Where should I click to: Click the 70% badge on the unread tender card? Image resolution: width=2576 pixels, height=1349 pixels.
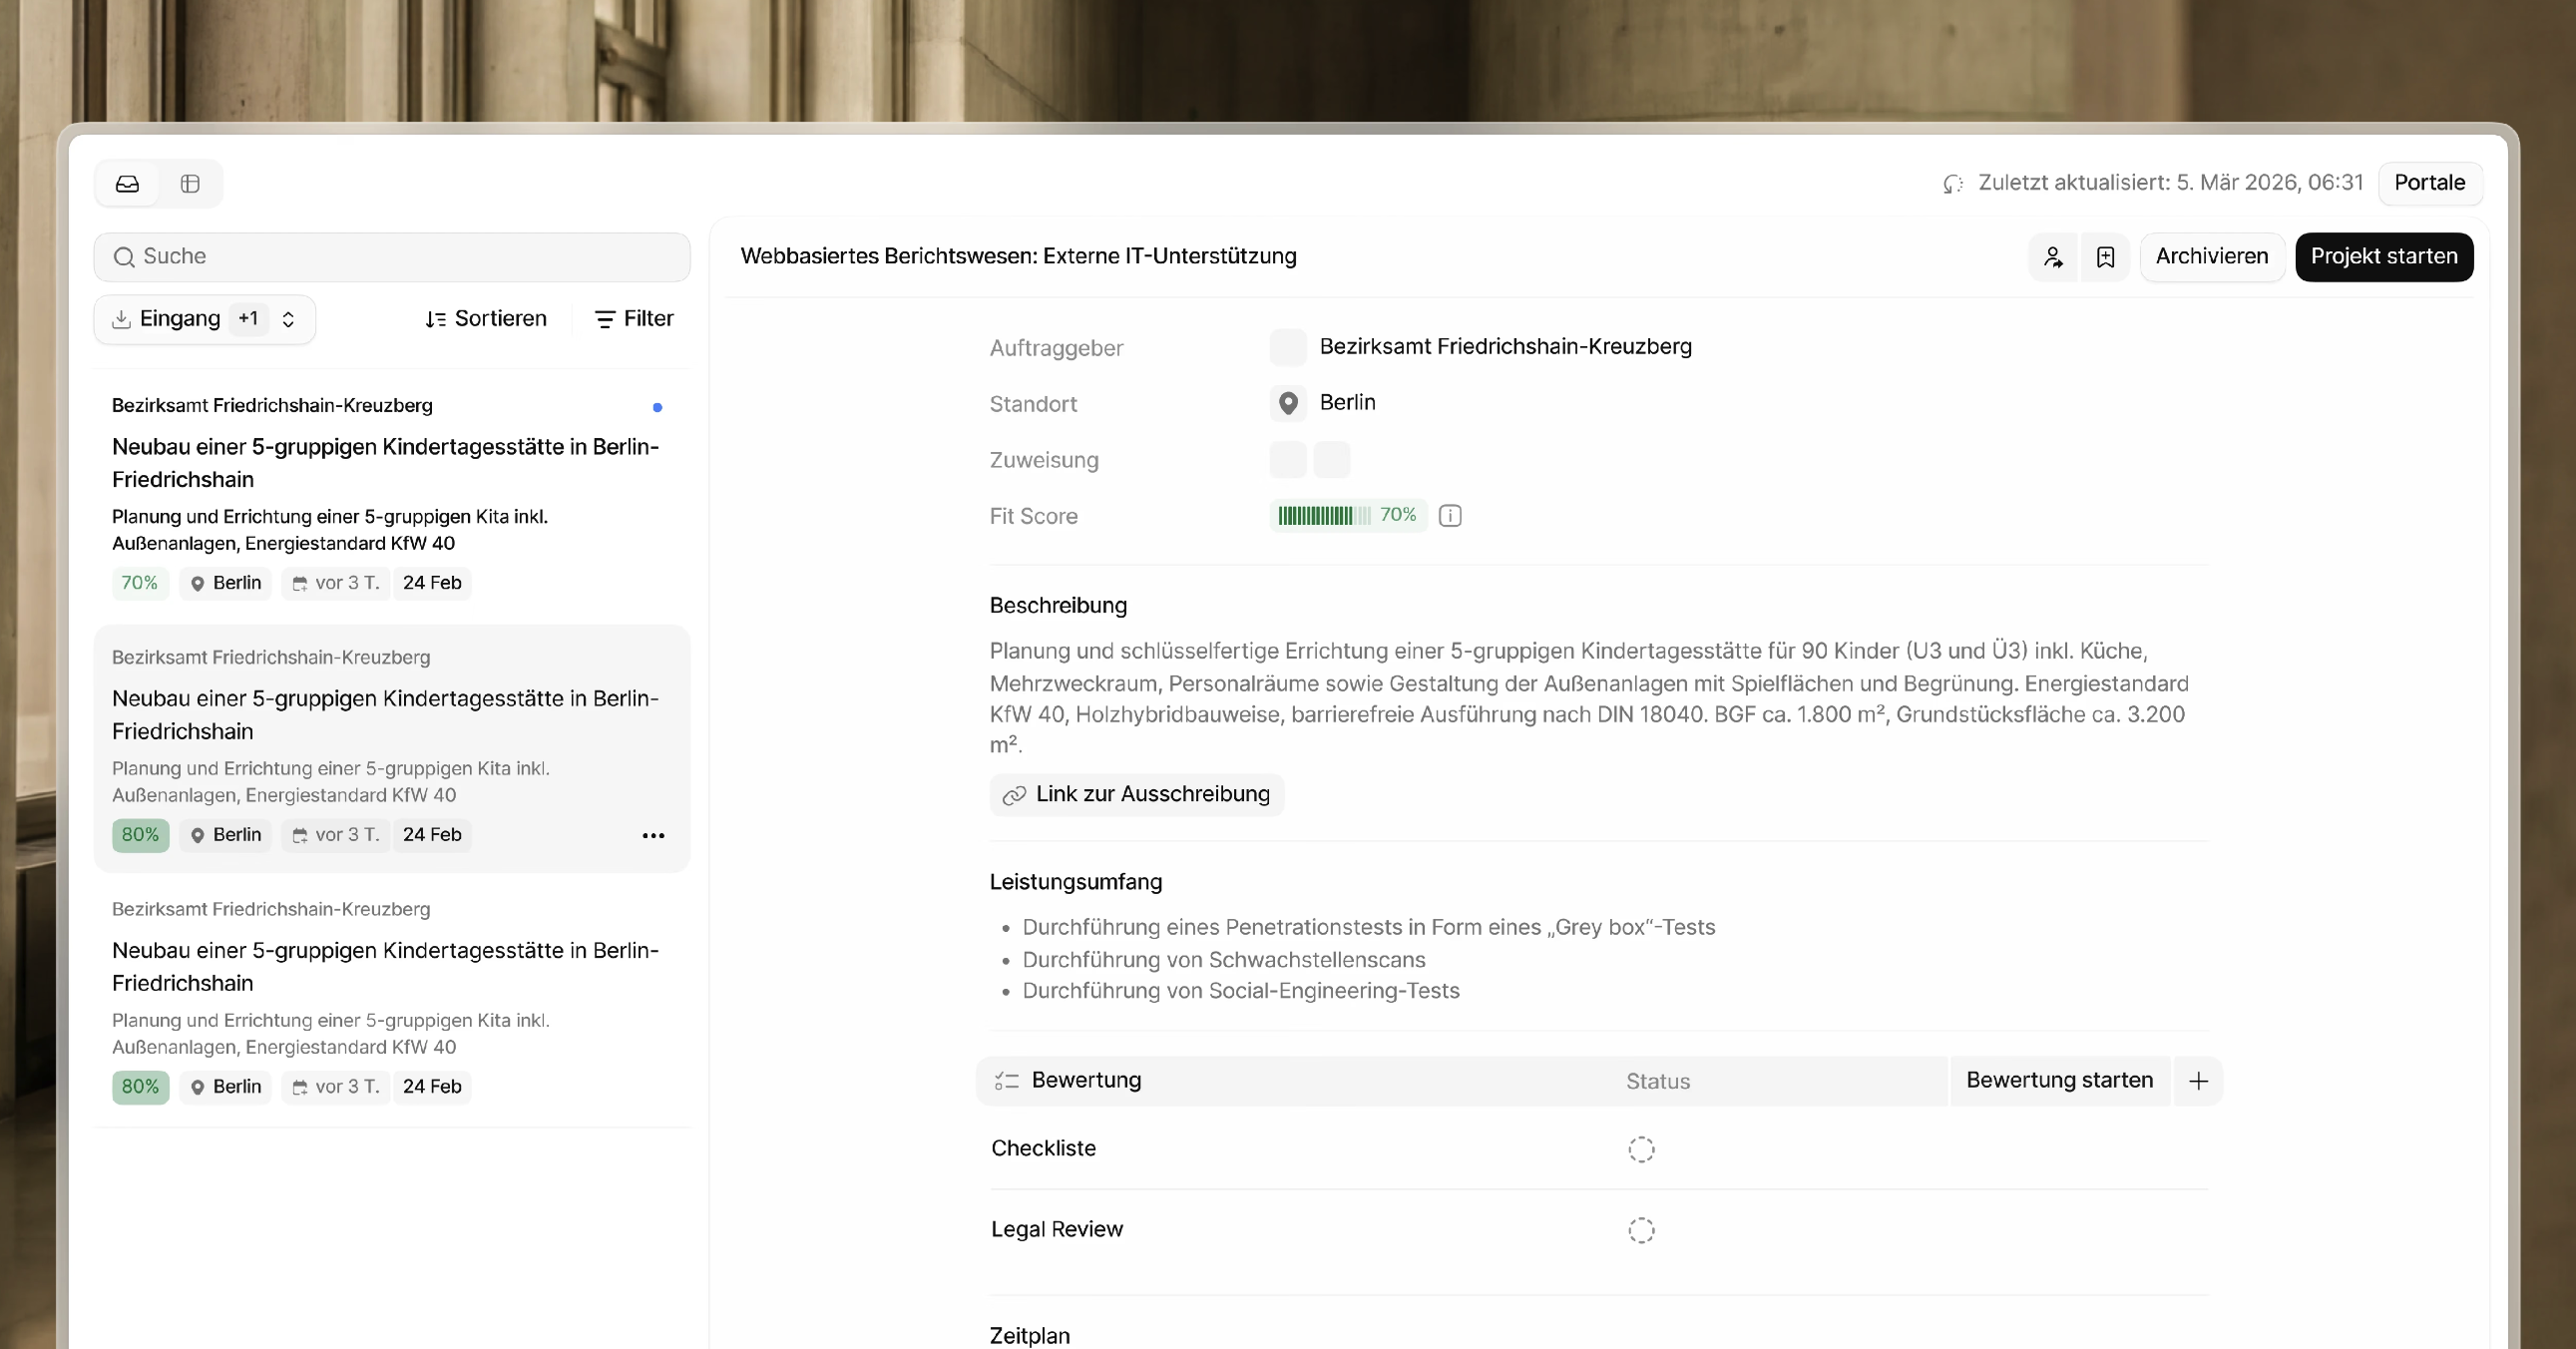(x=140, y=583)
